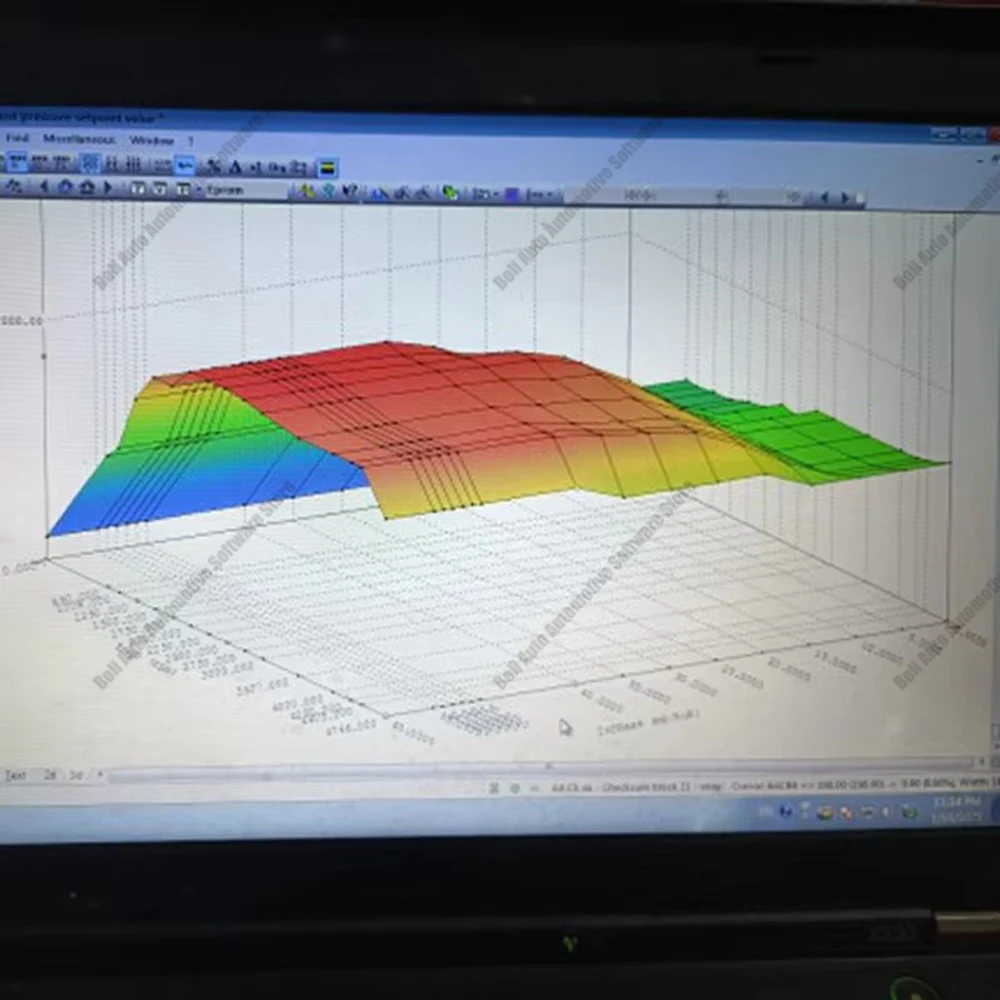Click the Checksum block status bar text
Viewport: 1000px width, 1000px height.
647,787
